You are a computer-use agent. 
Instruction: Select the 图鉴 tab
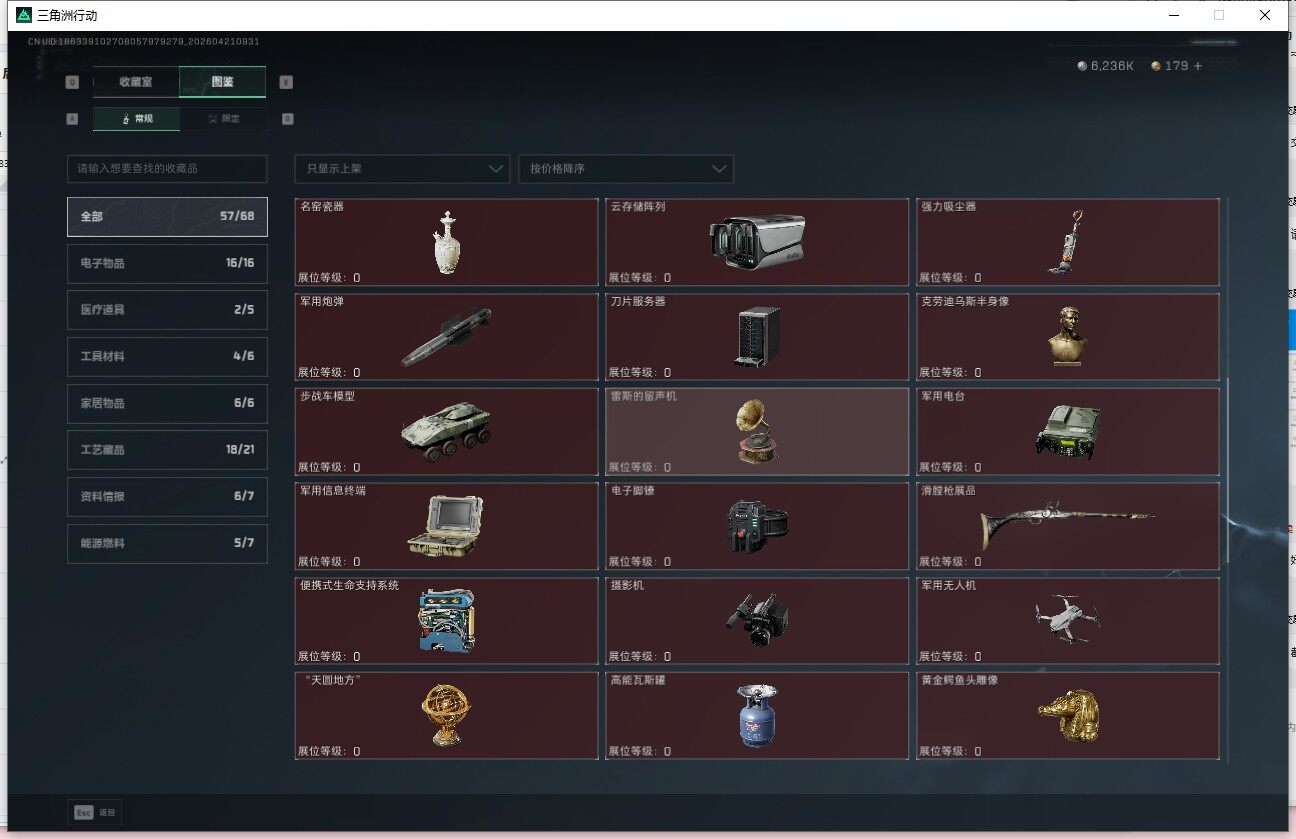[x=222, y=82]
